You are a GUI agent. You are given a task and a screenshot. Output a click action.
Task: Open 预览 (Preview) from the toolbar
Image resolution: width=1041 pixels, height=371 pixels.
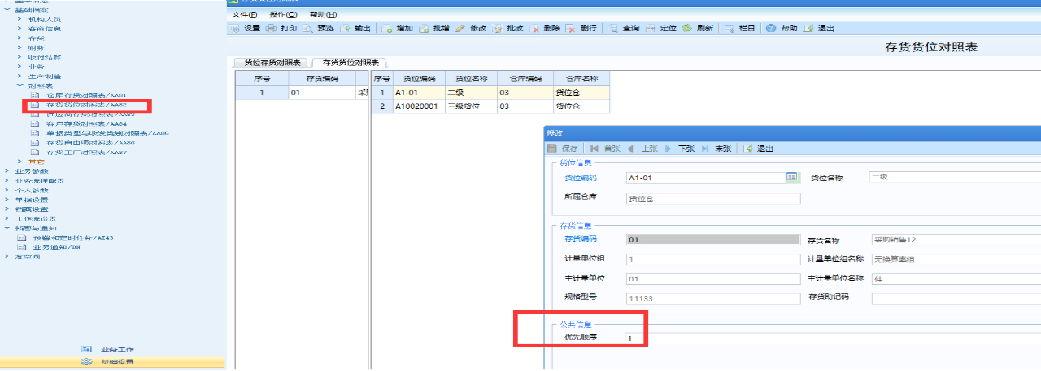tap(318, 29)
